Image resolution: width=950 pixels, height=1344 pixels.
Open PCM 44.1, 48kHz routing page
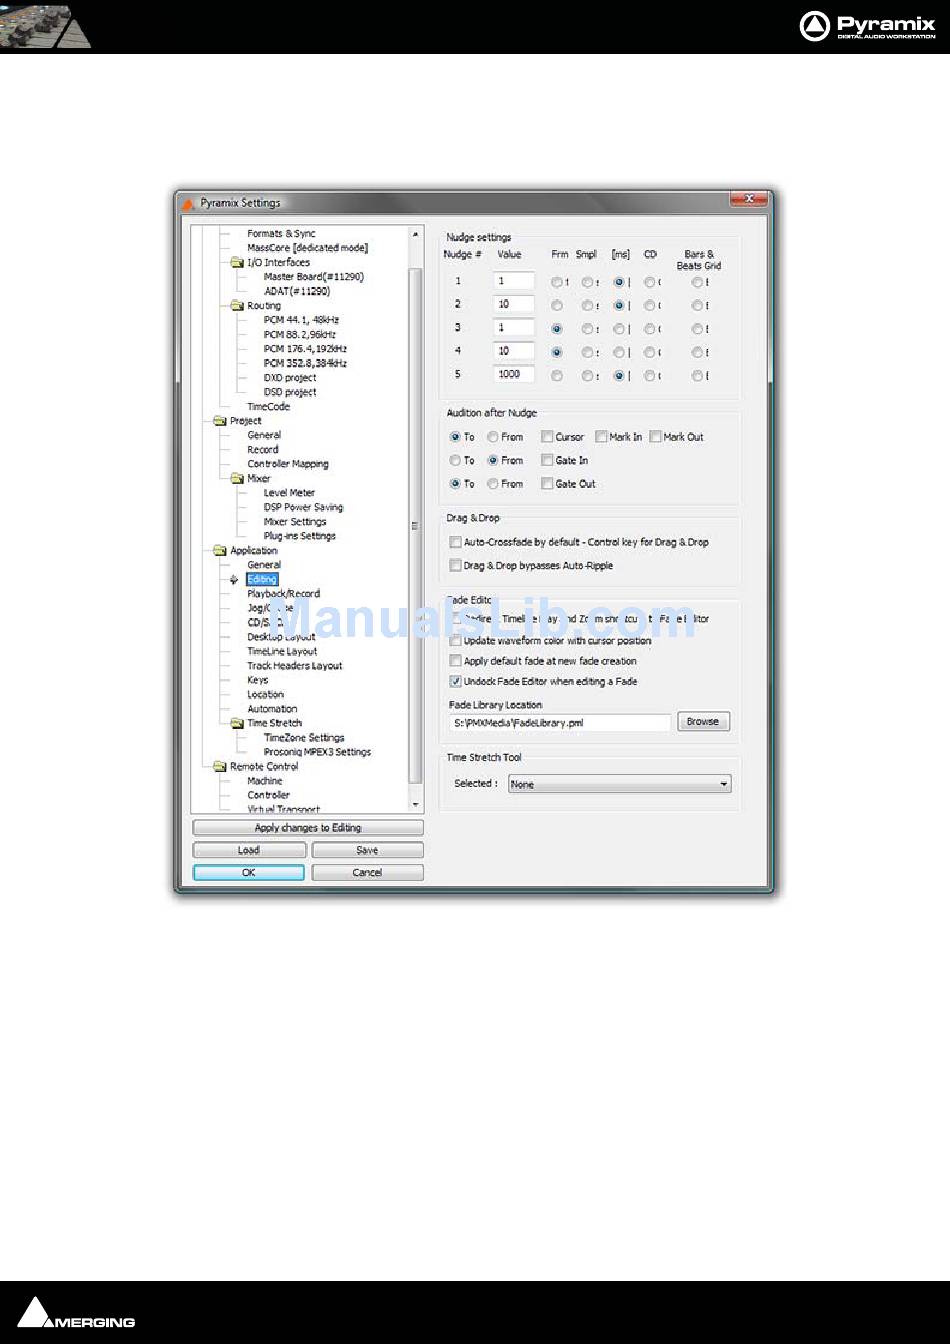pyautogui.click(x=301, y=320)
